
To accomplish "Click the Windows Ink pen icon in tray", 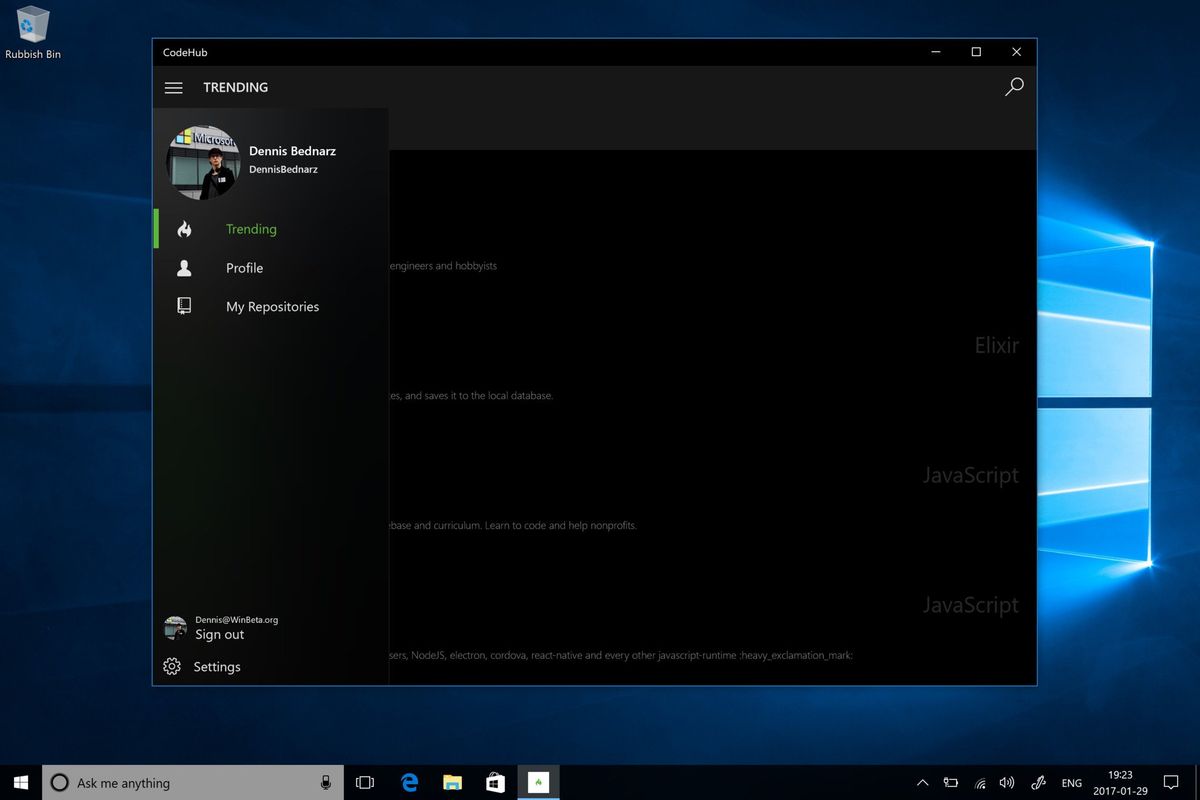I will [1038, 782].
